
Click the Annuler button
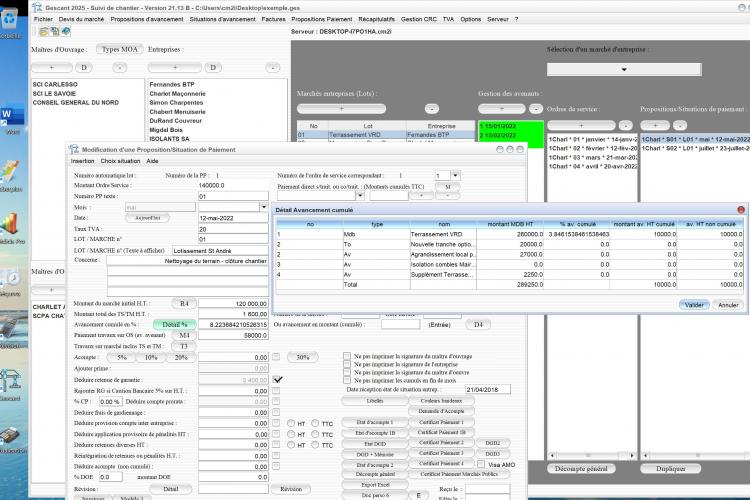(x=728, y=305)
